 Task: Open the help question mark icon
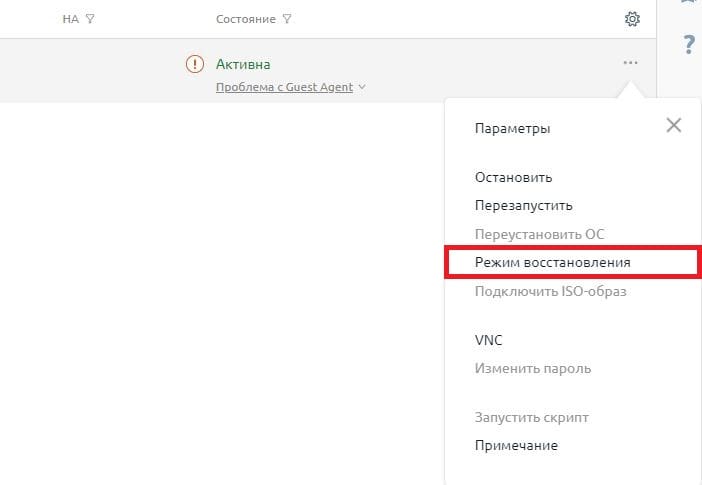click(689, 45)
